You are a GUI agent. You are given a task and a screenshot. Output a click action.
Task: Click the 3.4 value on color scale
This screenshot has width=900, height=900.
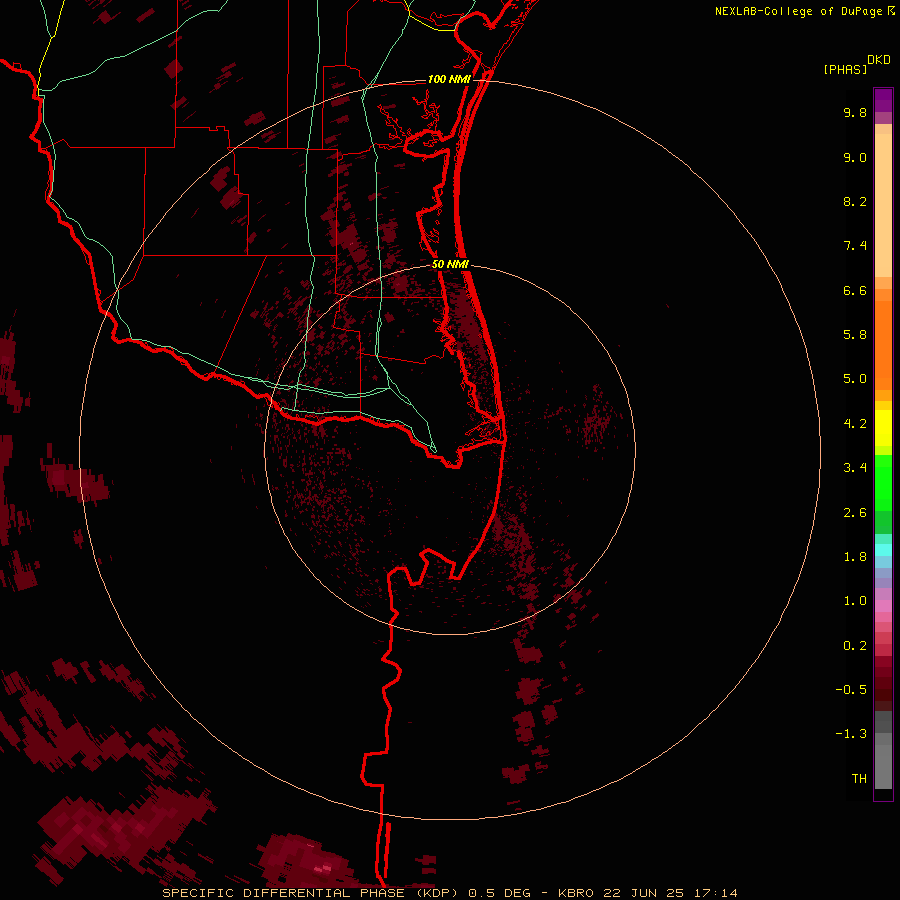click(x=855, y=468)
